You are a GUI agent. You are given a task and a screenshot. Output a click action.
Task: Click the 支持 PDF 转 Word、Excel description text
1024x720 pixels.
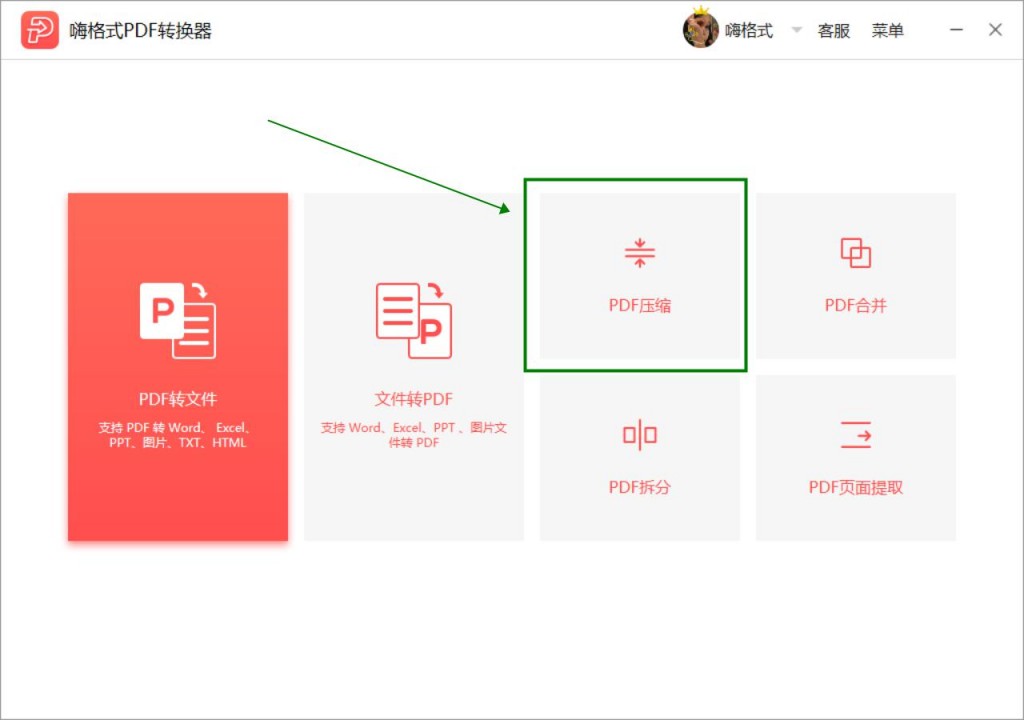tap(178, 435)
